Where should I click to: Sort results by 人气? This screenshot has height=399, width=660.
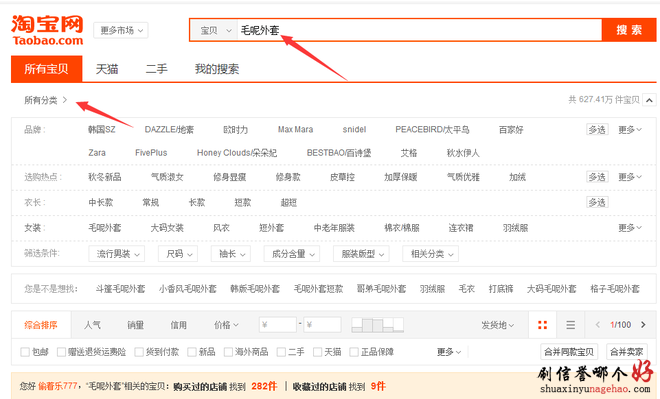92,325
